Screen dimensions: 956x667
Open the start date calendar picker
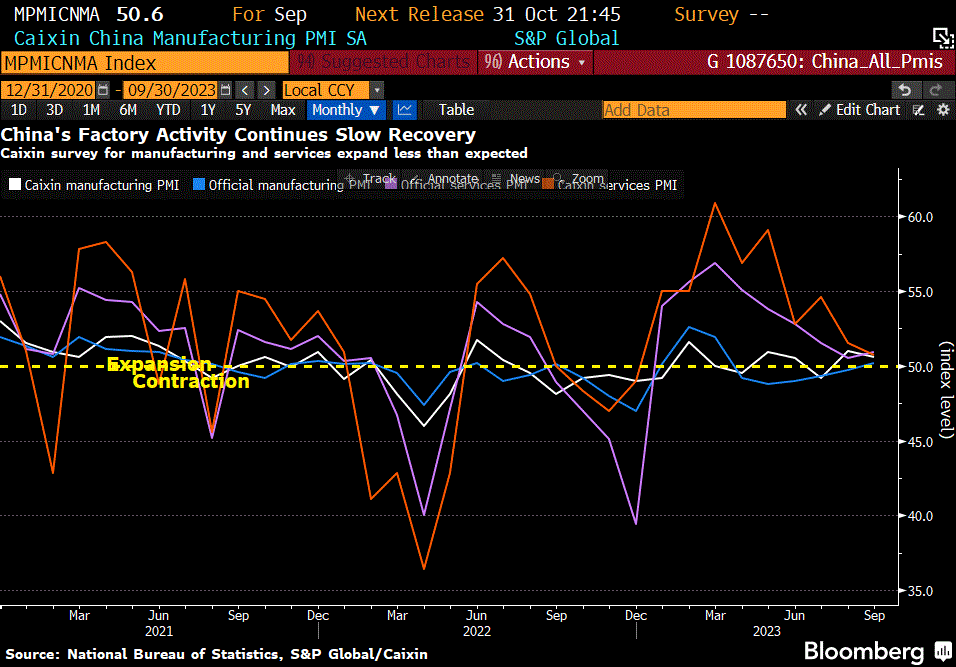pos(103,90)
